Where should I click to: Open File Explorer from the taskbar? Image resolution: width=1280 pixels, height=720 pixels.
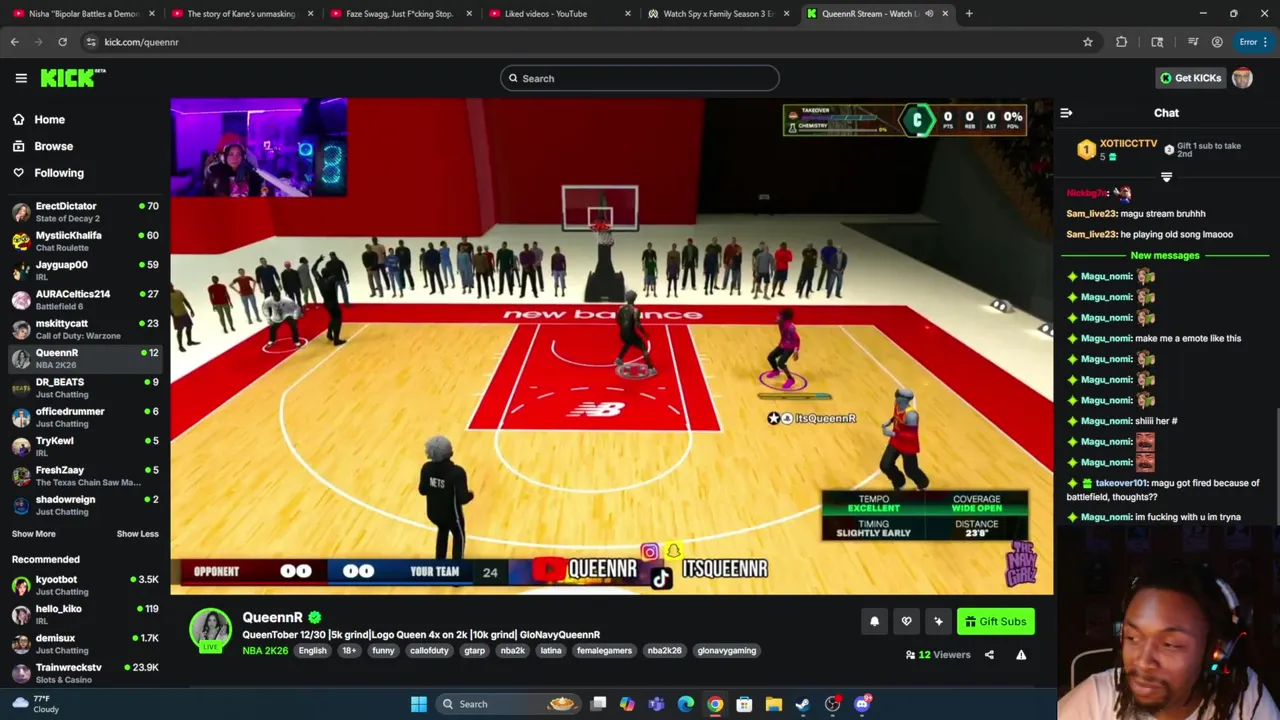(773, 704)
